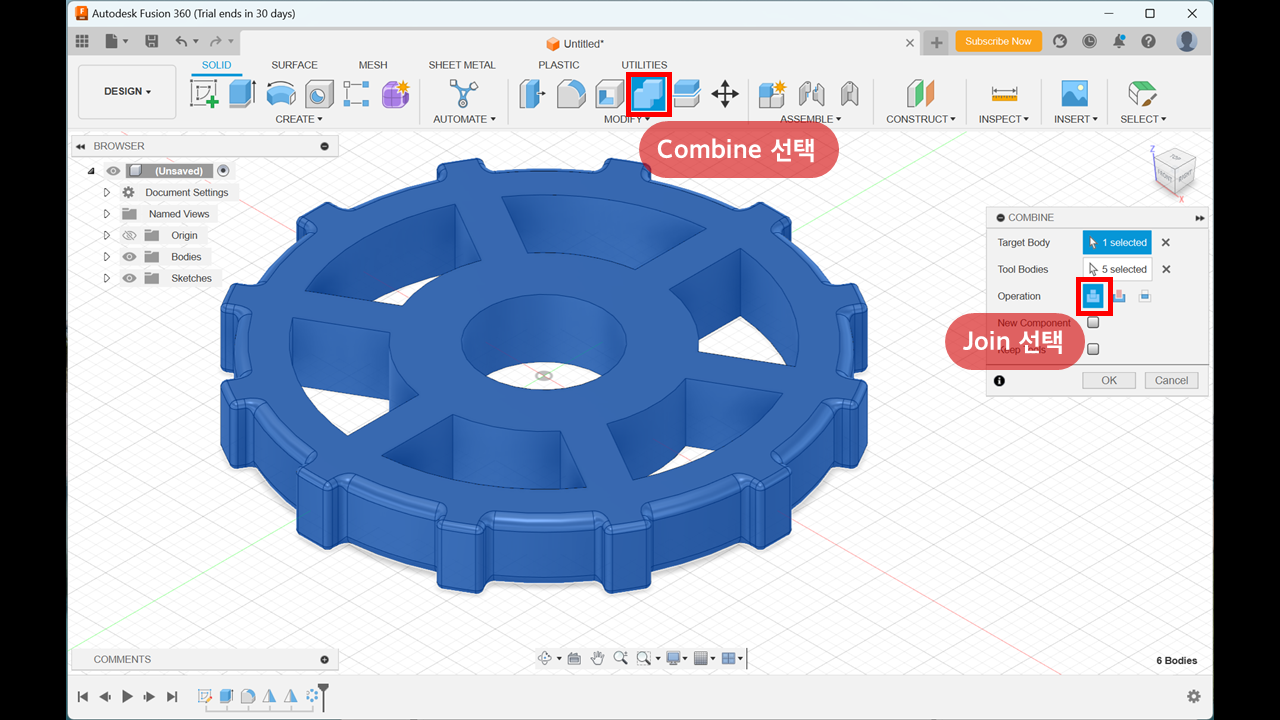The height and width of the screenshot is (720, 1280).
Task: Open the job status clock icon
Action: coord(1089,41)
